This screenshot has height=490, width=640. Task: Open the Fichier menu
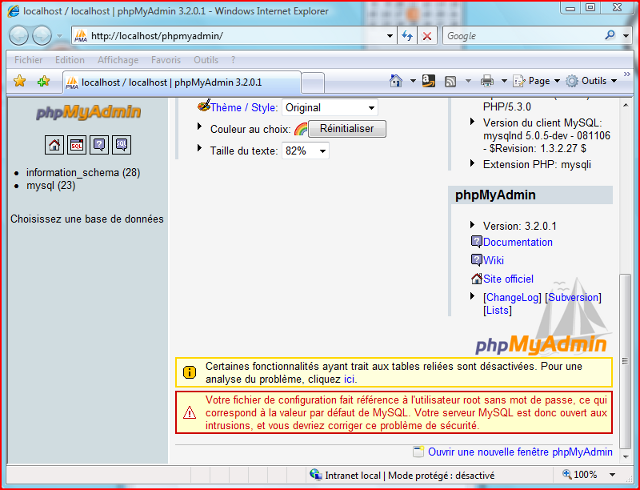(28, 60)
